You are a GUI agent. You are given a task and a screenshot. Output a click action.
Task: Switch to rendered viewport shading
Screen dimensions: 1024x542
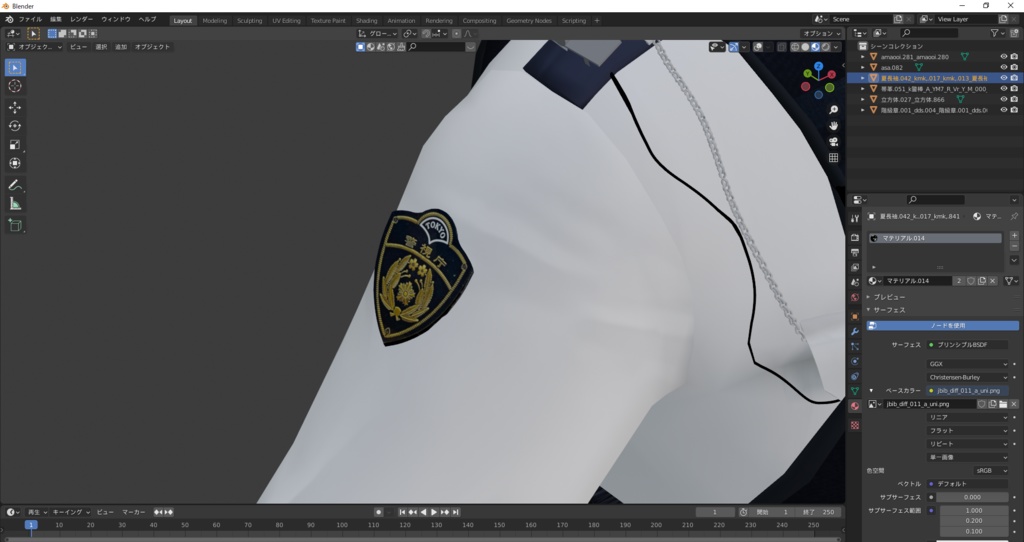point(826,47)
